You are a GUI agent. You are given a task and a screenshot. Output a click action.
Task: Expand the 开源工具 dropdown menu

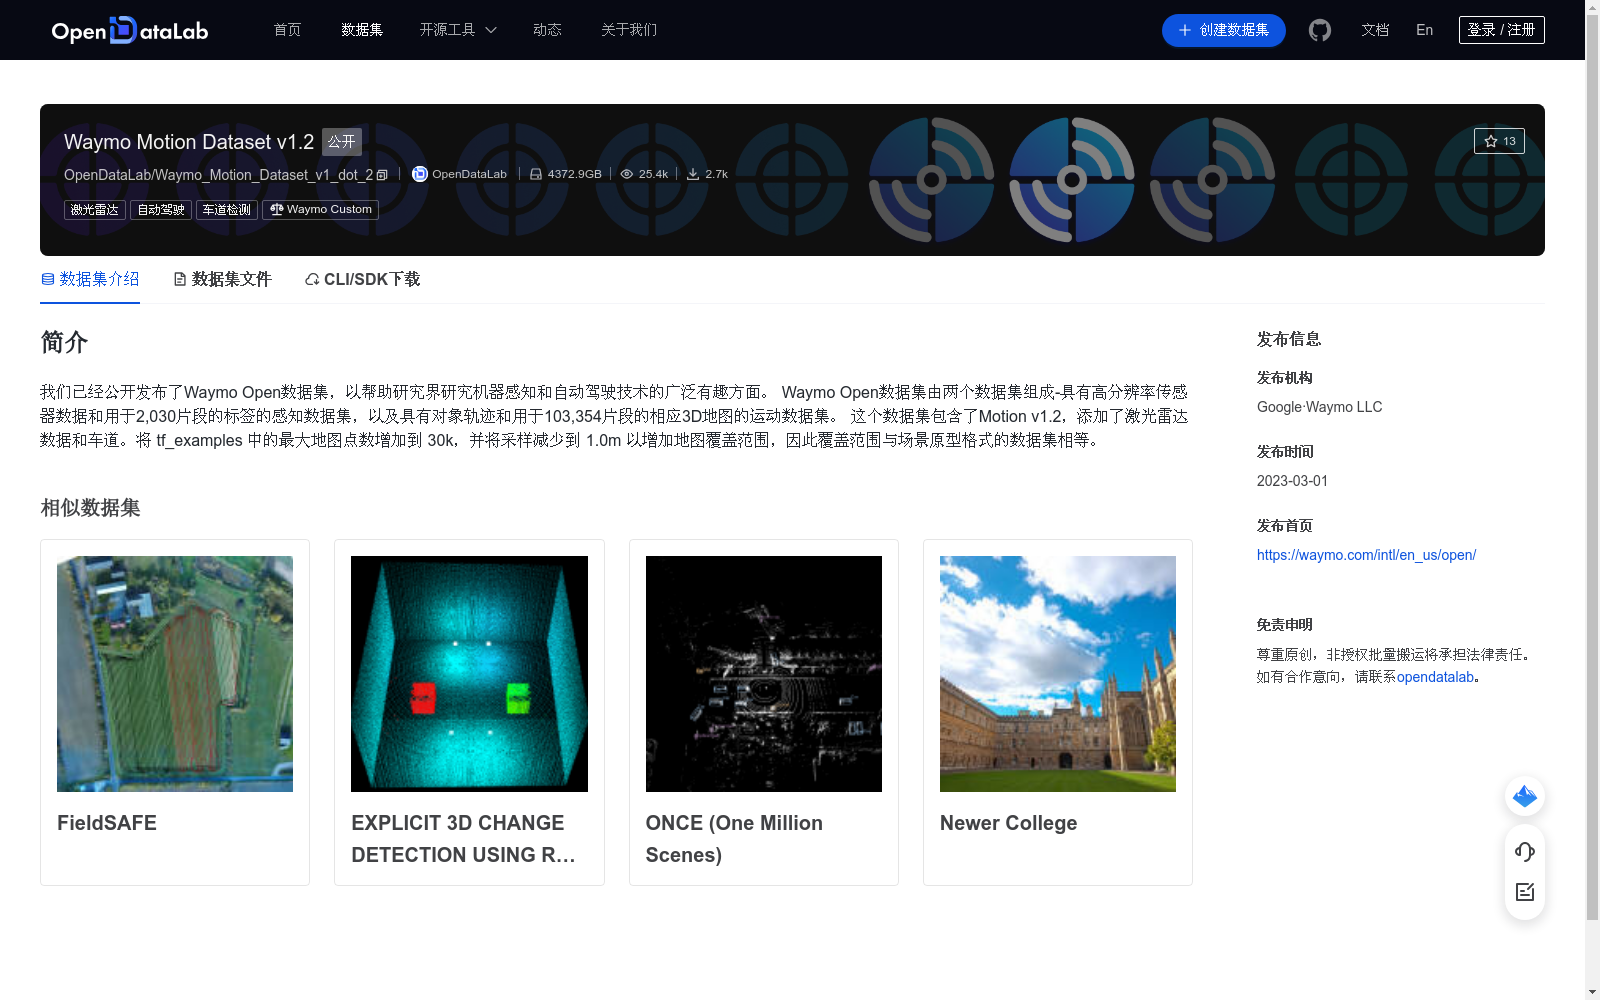[457, 30]
